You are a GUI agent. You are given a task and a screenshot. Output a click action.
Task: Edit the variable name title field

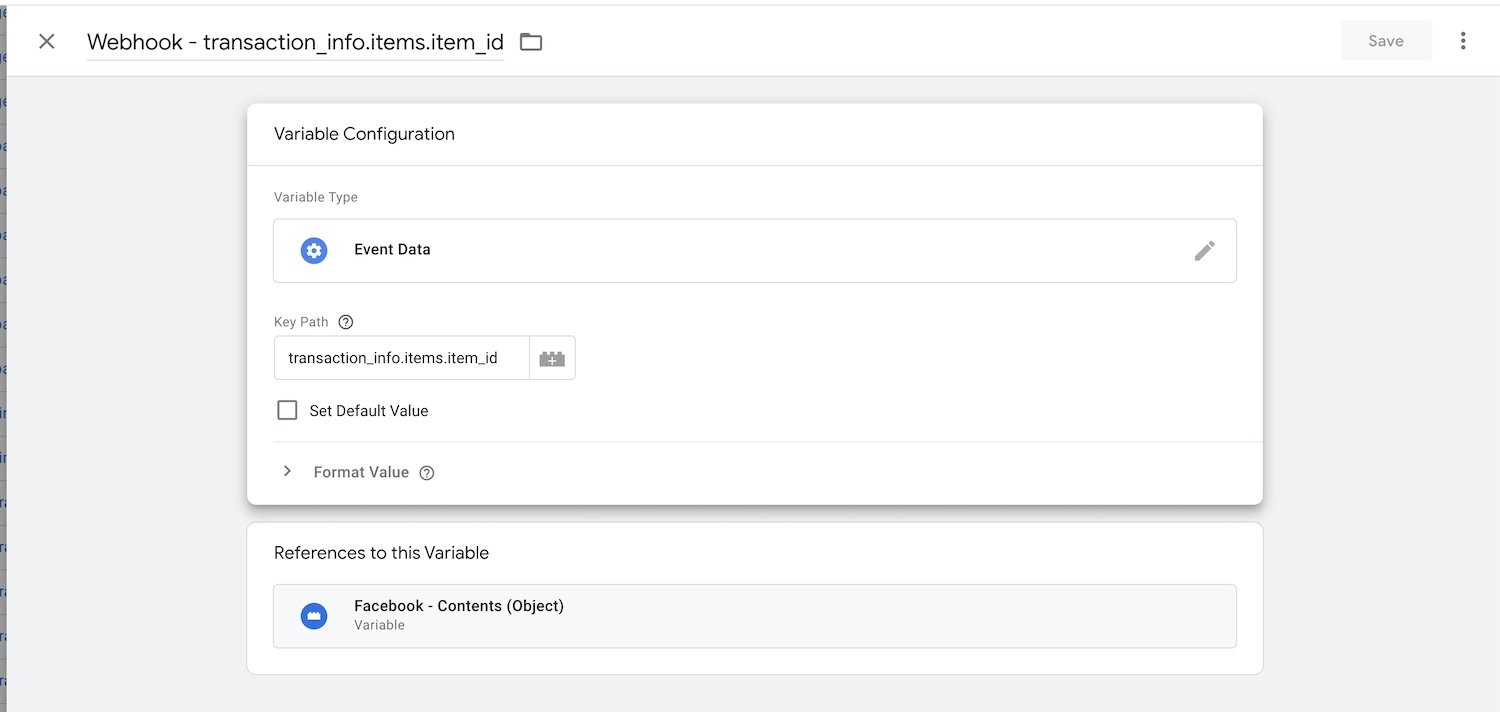(295, 42)
